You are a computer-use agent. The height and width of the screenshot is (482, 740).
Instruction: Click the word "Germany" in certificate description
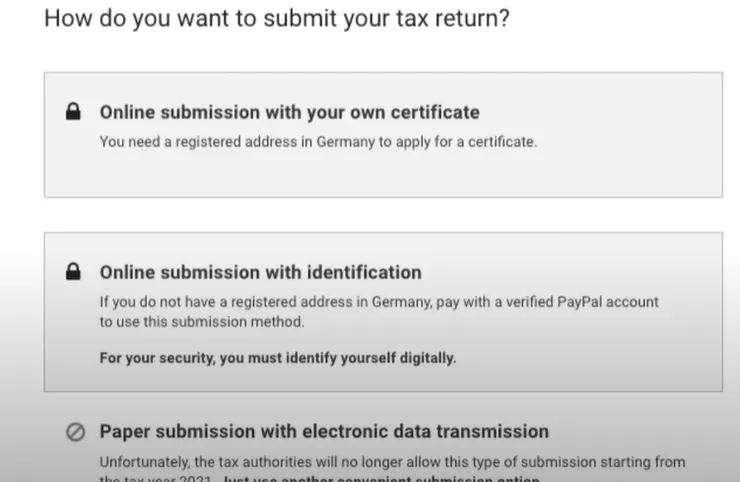(345, 142)
